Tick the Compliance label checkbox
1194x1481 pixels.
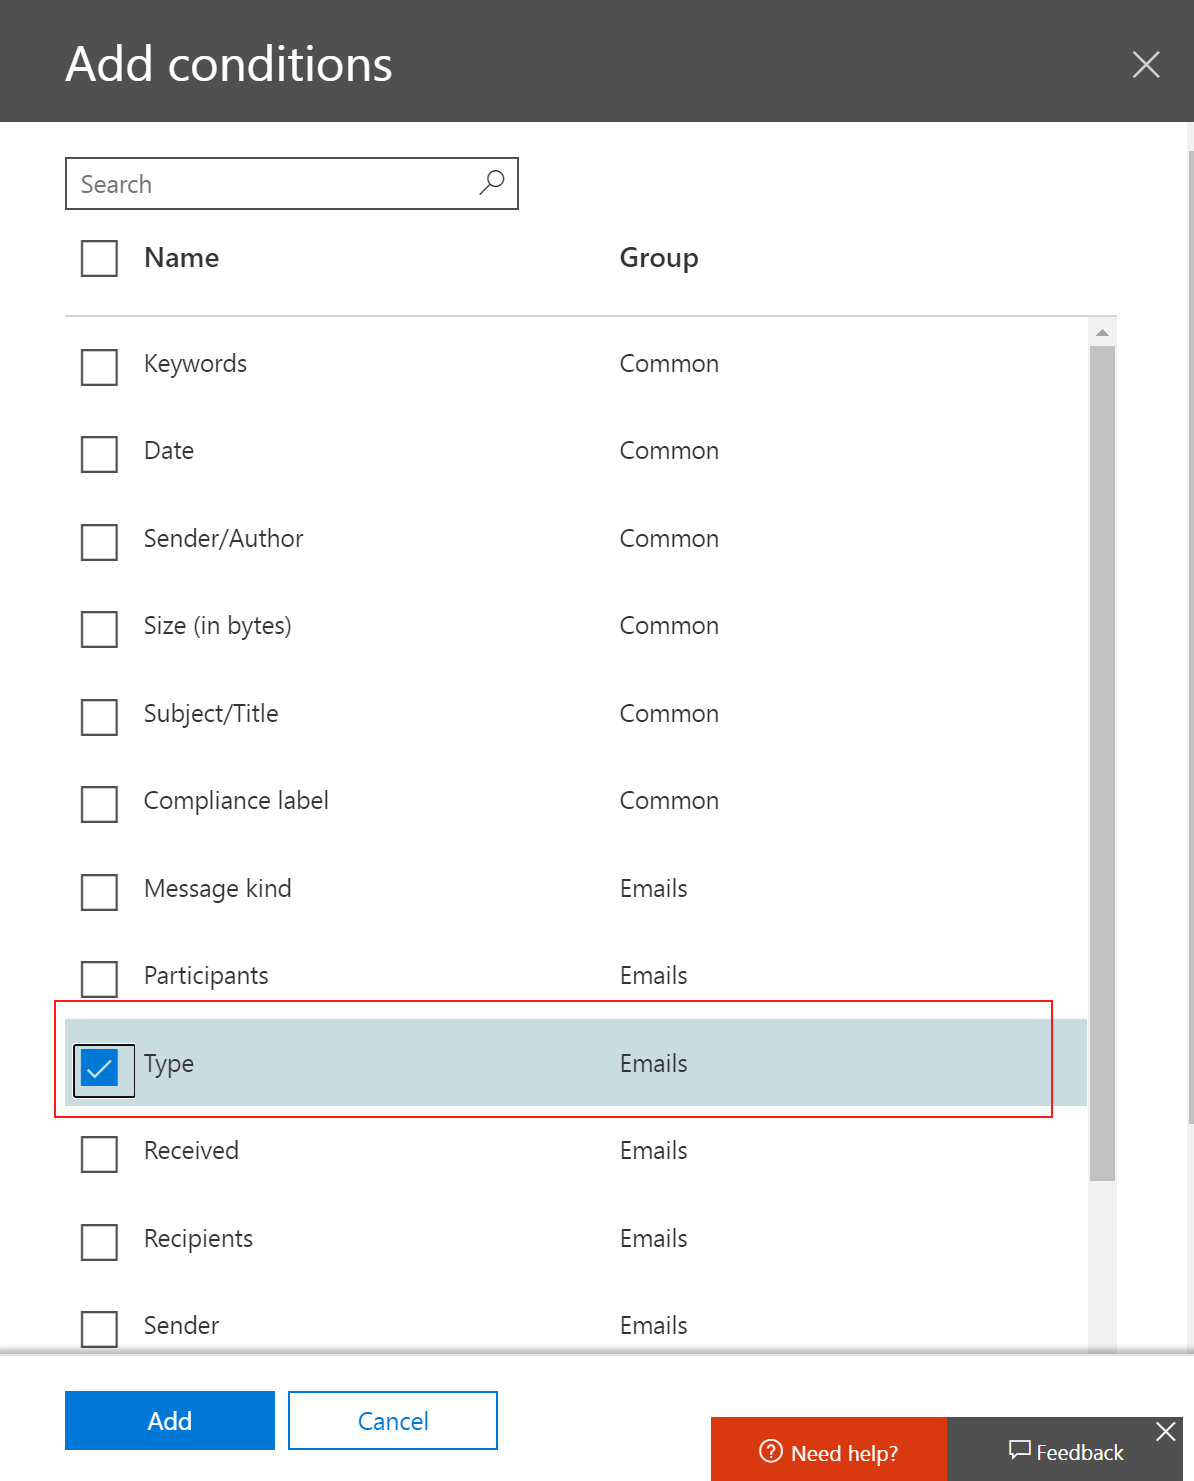99,804
